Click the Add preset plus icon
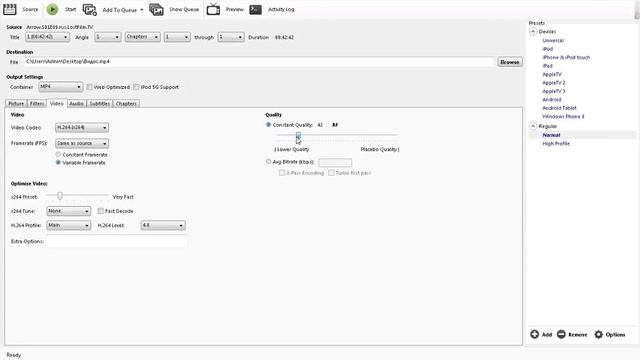This screenshot has width=640, height=360. coord(534,334)
